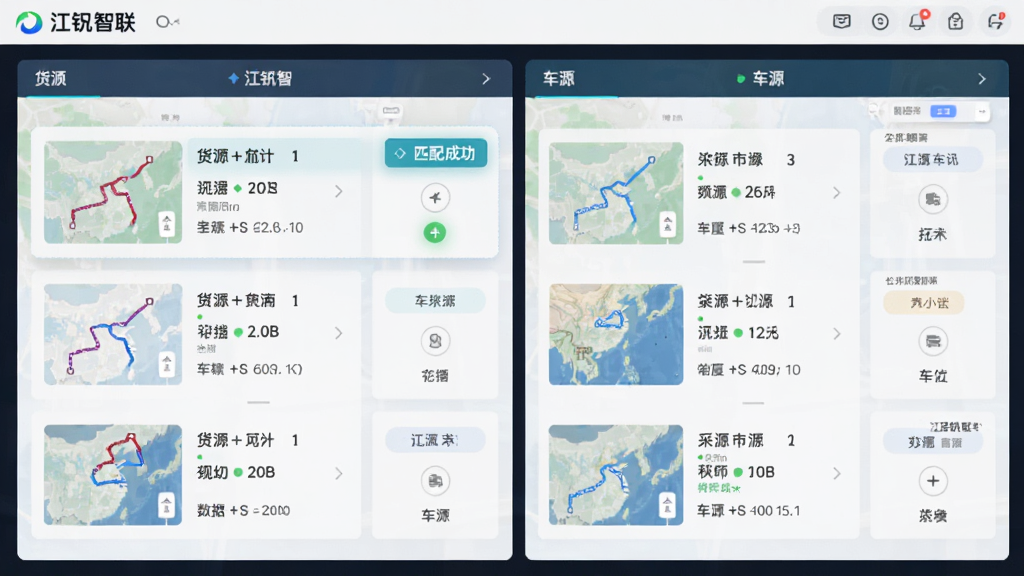Expand the 车源 panel using its header chevron

[982, 79]
